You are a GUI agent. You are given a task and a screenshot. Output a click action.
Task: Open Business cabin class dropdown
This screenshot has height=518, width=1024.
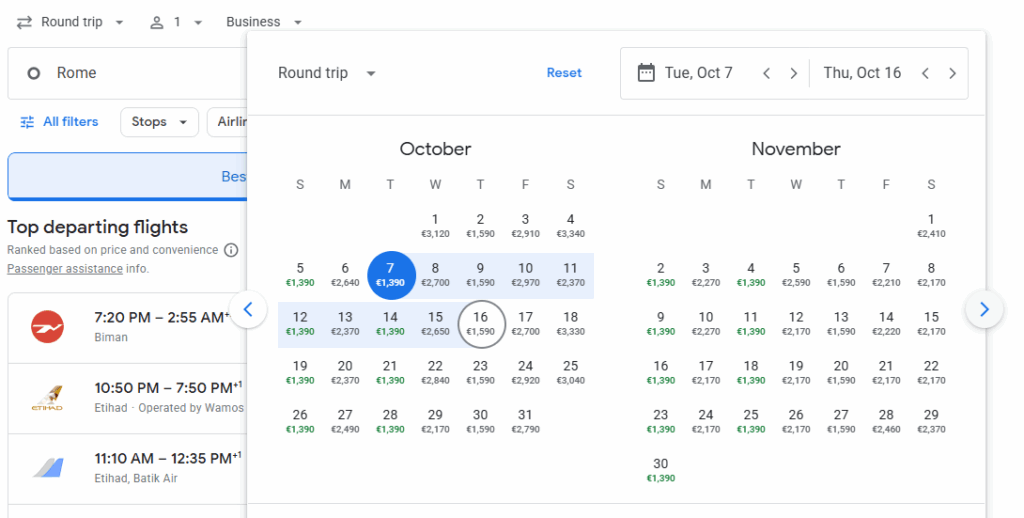[264, 22]
